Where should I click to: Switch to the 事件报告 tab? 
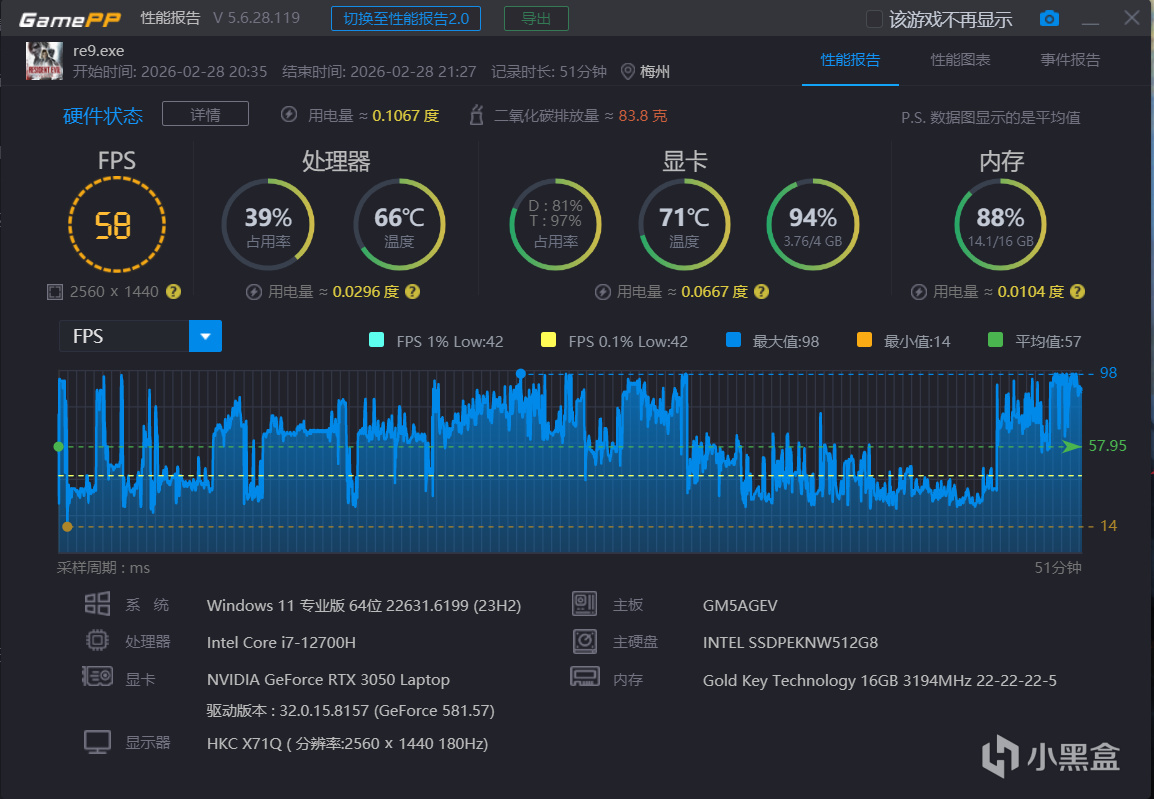[x=1069, y=60]
